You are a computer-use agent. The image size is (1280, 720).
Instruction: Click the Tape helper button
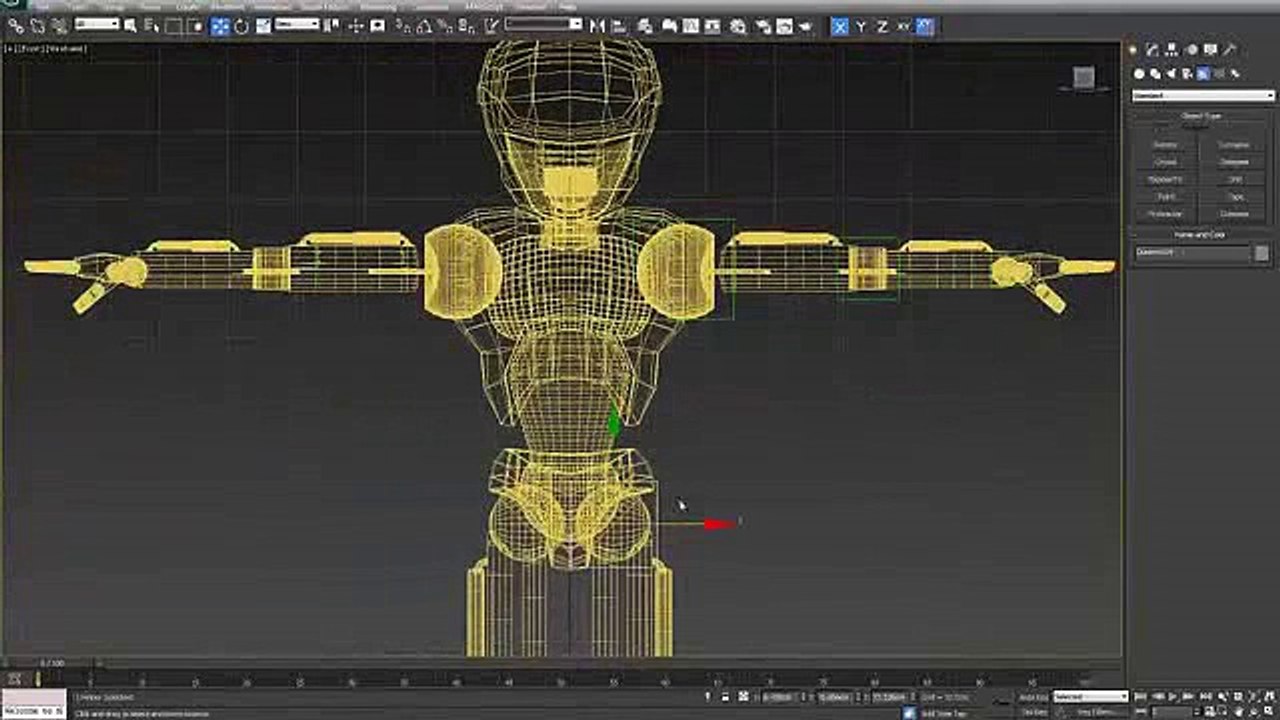coord(1235,197)
